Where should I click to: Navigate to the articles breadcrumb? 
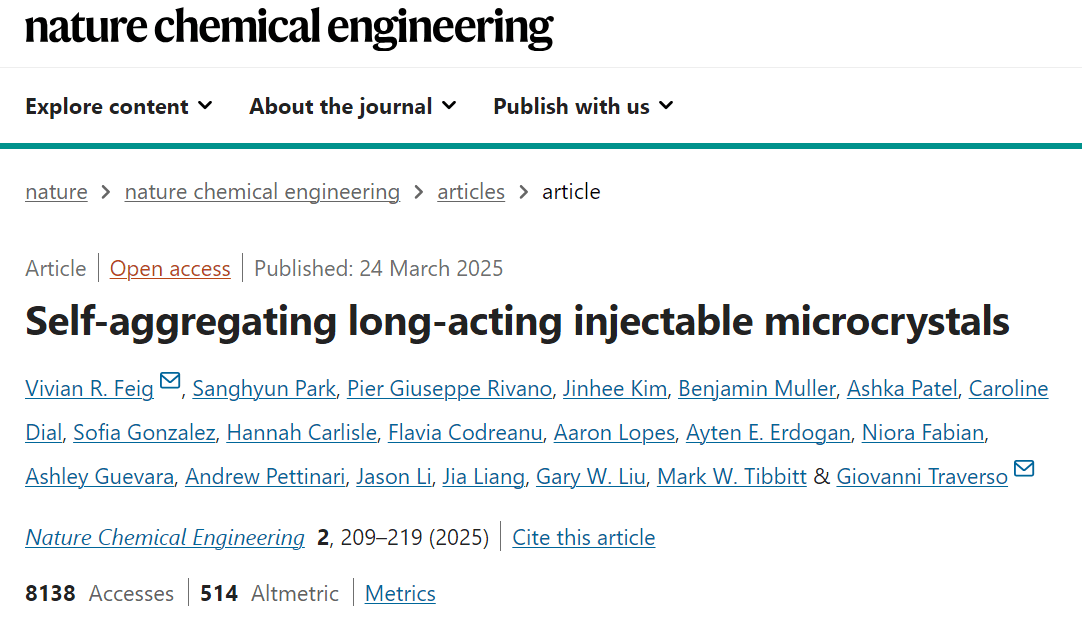[x=471, y=191]
